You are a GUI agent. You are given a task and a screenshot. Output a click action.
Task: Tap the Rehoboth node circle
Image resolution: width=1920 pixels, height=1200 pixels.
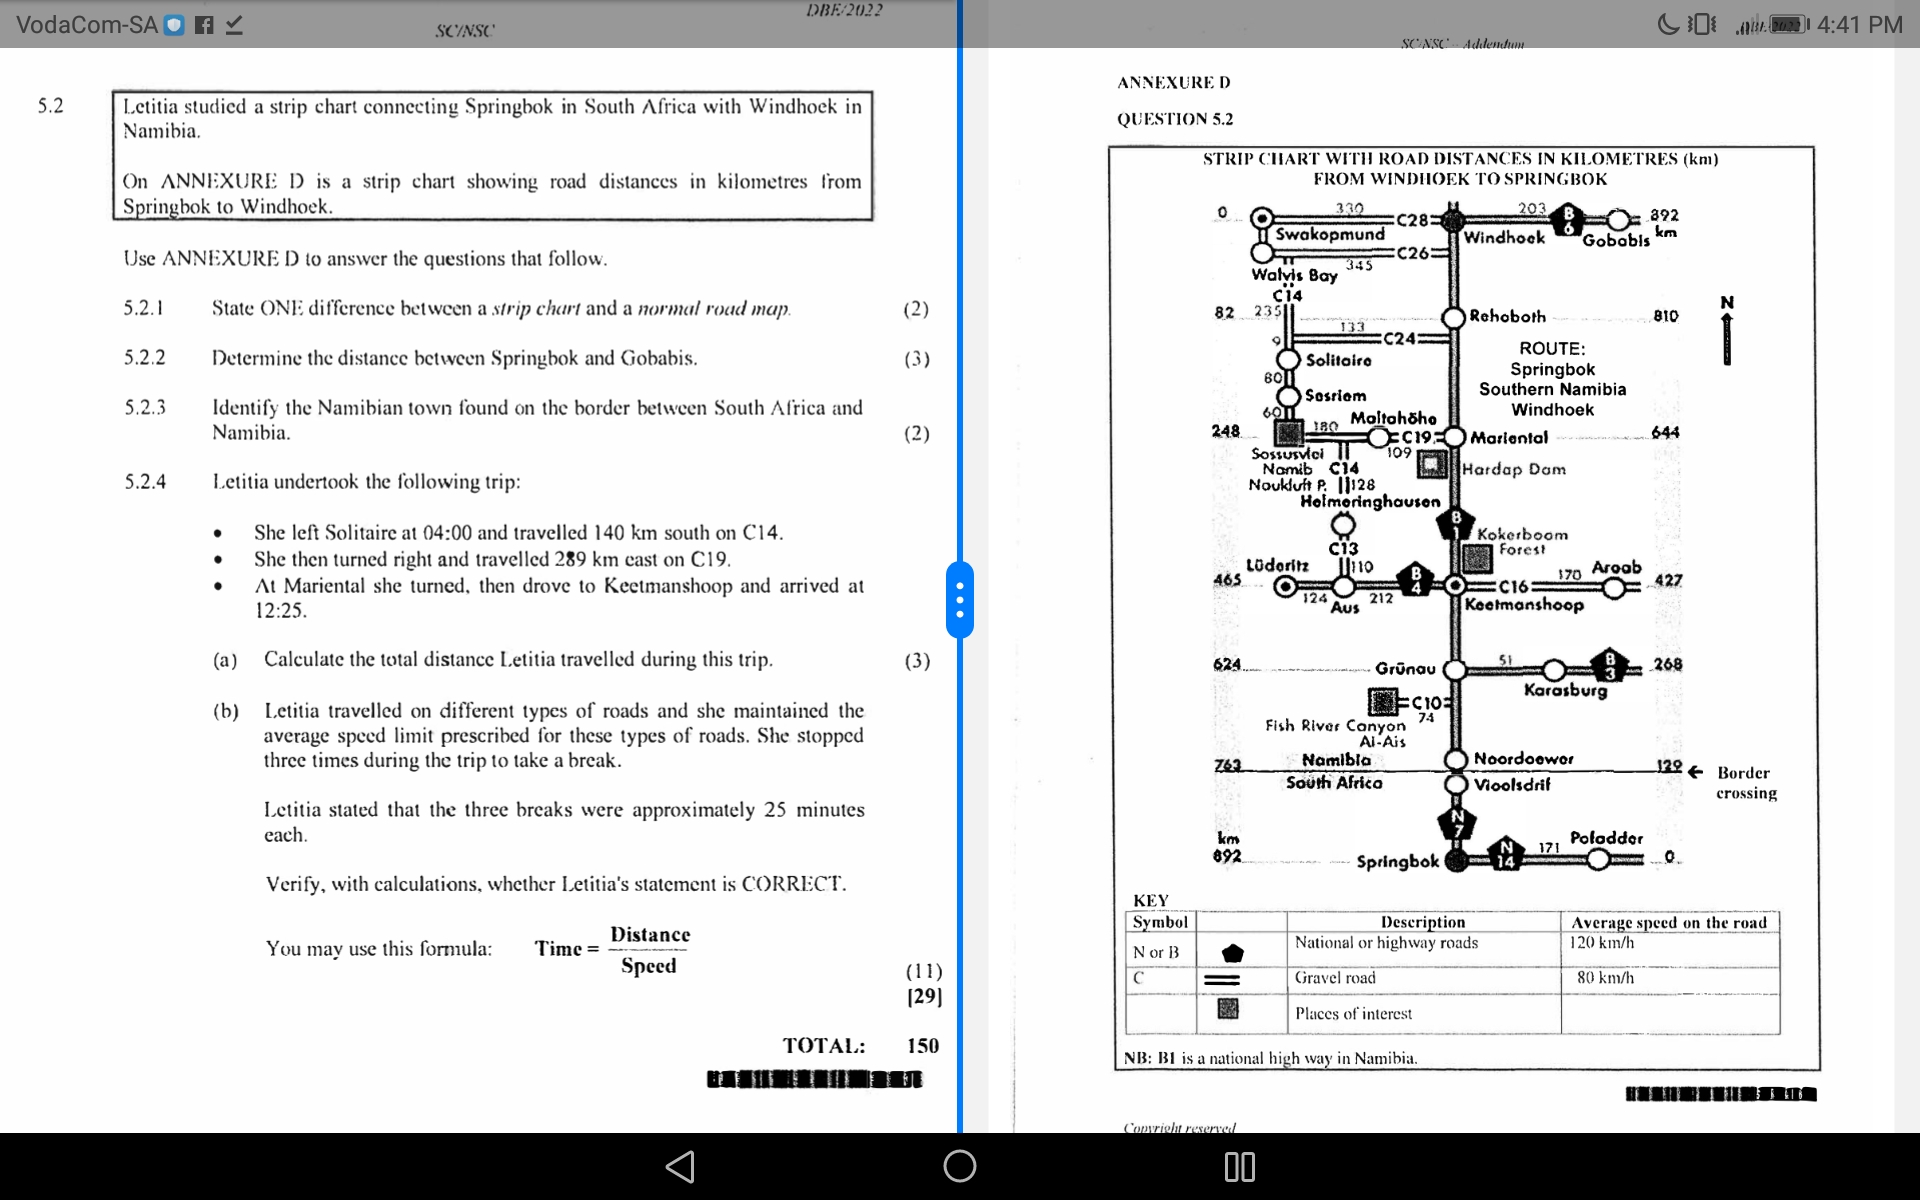tap(1454, 317)
